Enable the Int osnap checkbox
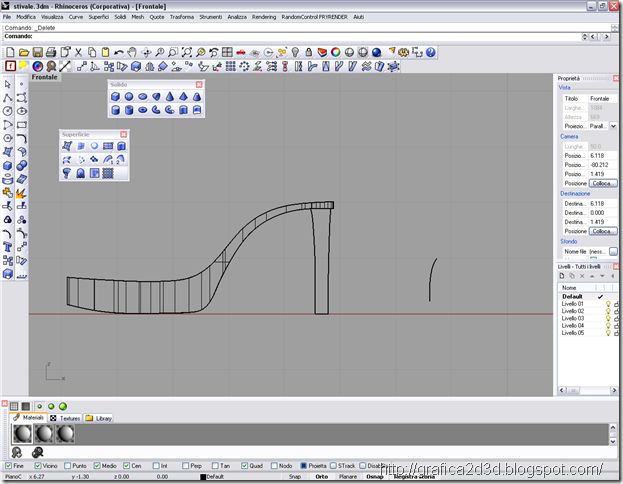The height and width of the screenshot is (484, 623). [156, 465]
